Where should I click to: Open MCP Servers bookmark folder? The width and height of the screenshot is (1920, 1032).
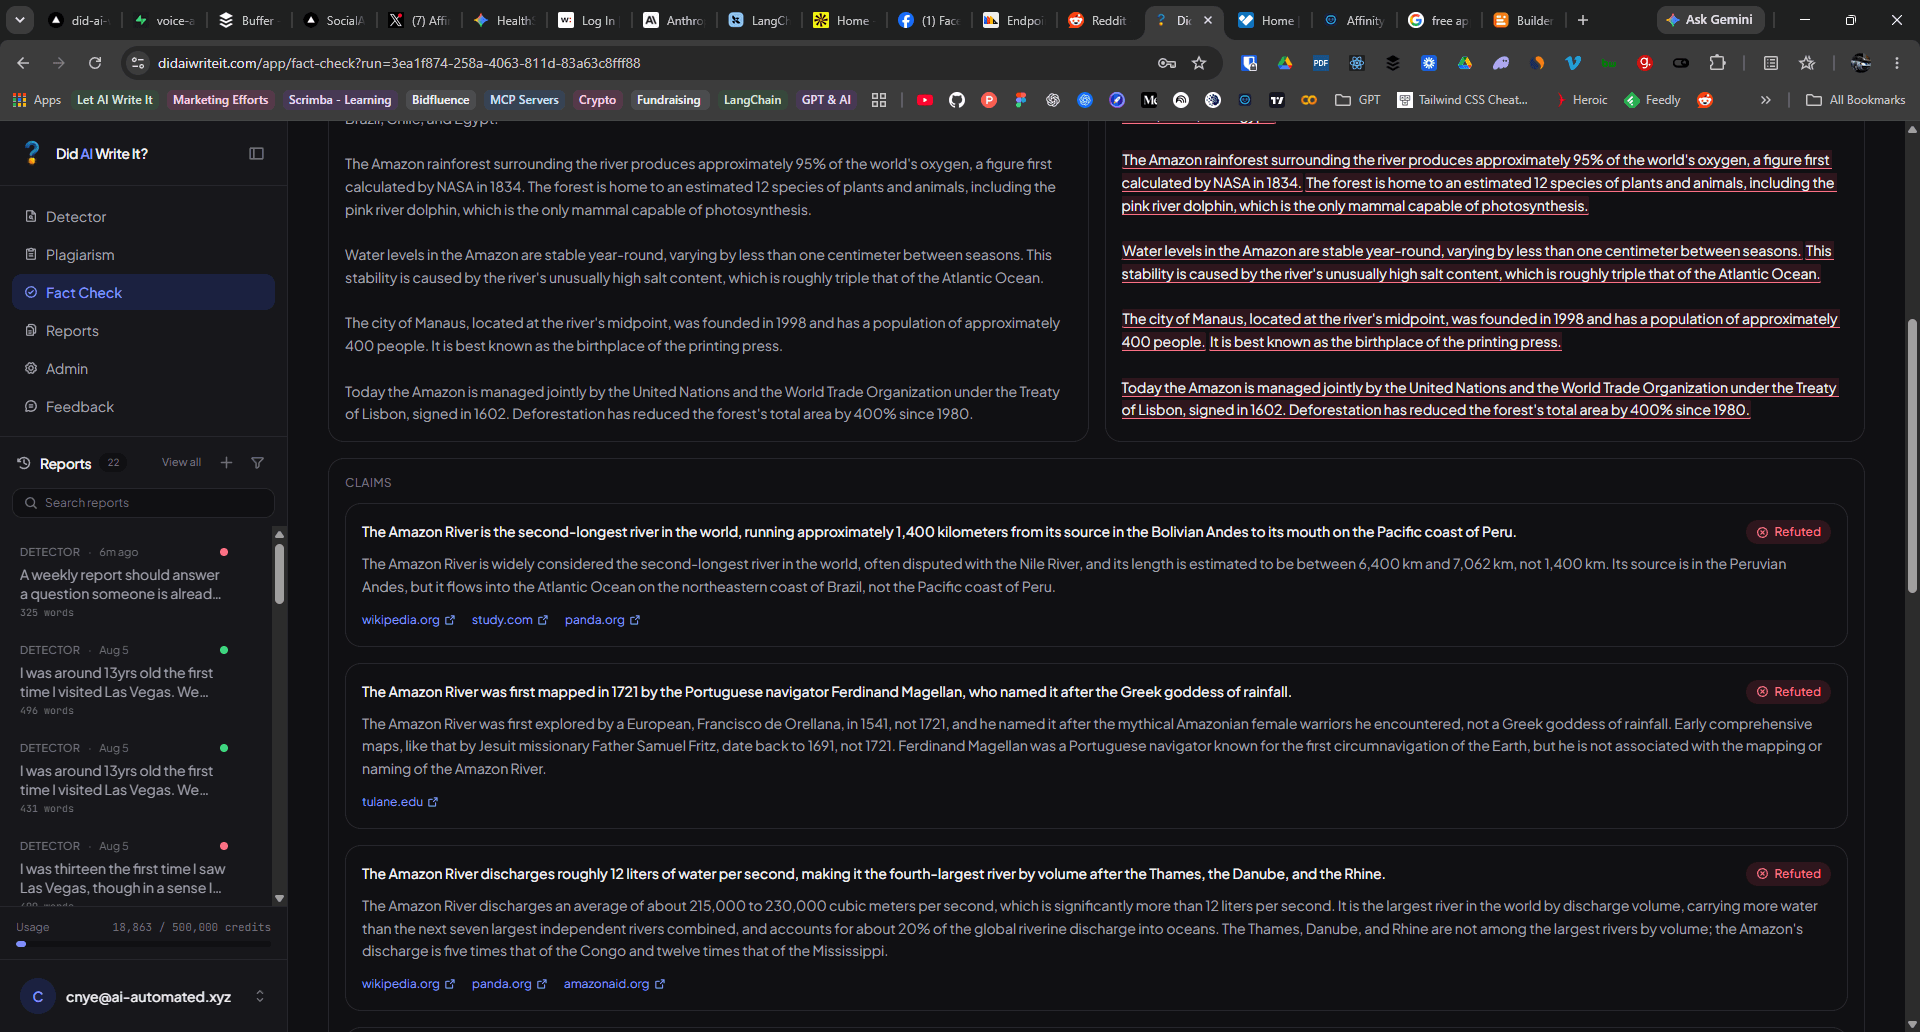524,100
